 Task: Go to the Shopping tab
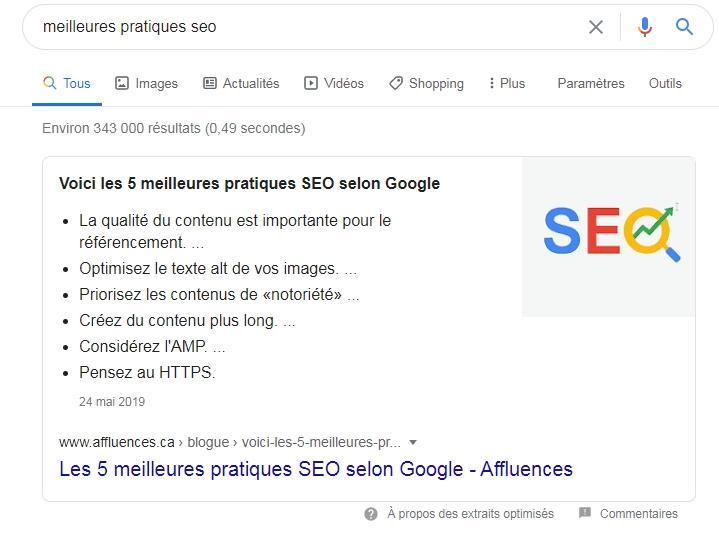click(426, 83)
